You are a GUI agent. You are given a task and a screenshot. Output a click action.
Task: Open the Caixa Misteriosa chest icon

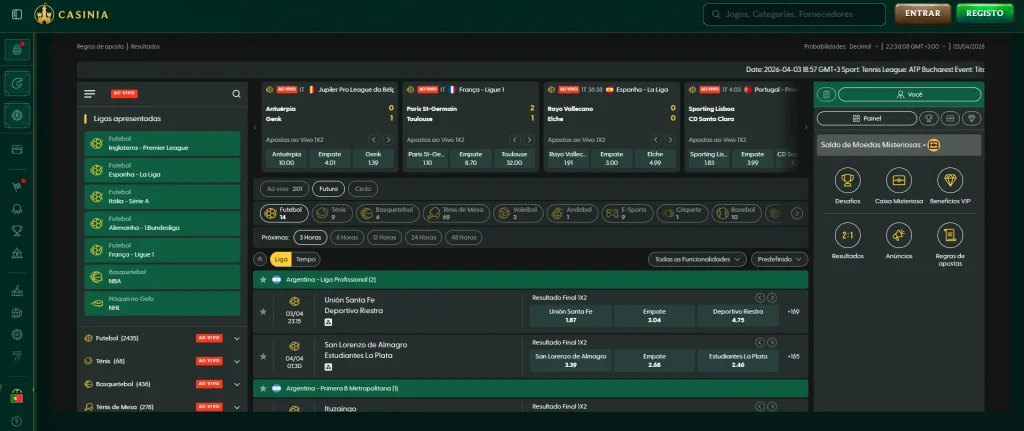tap(899, 180)
